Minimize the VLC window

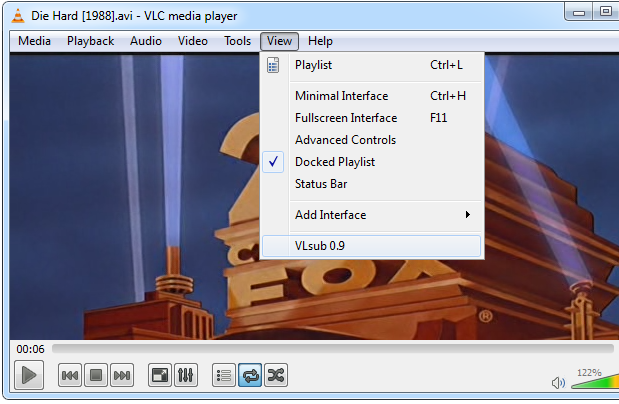point(579,13)
